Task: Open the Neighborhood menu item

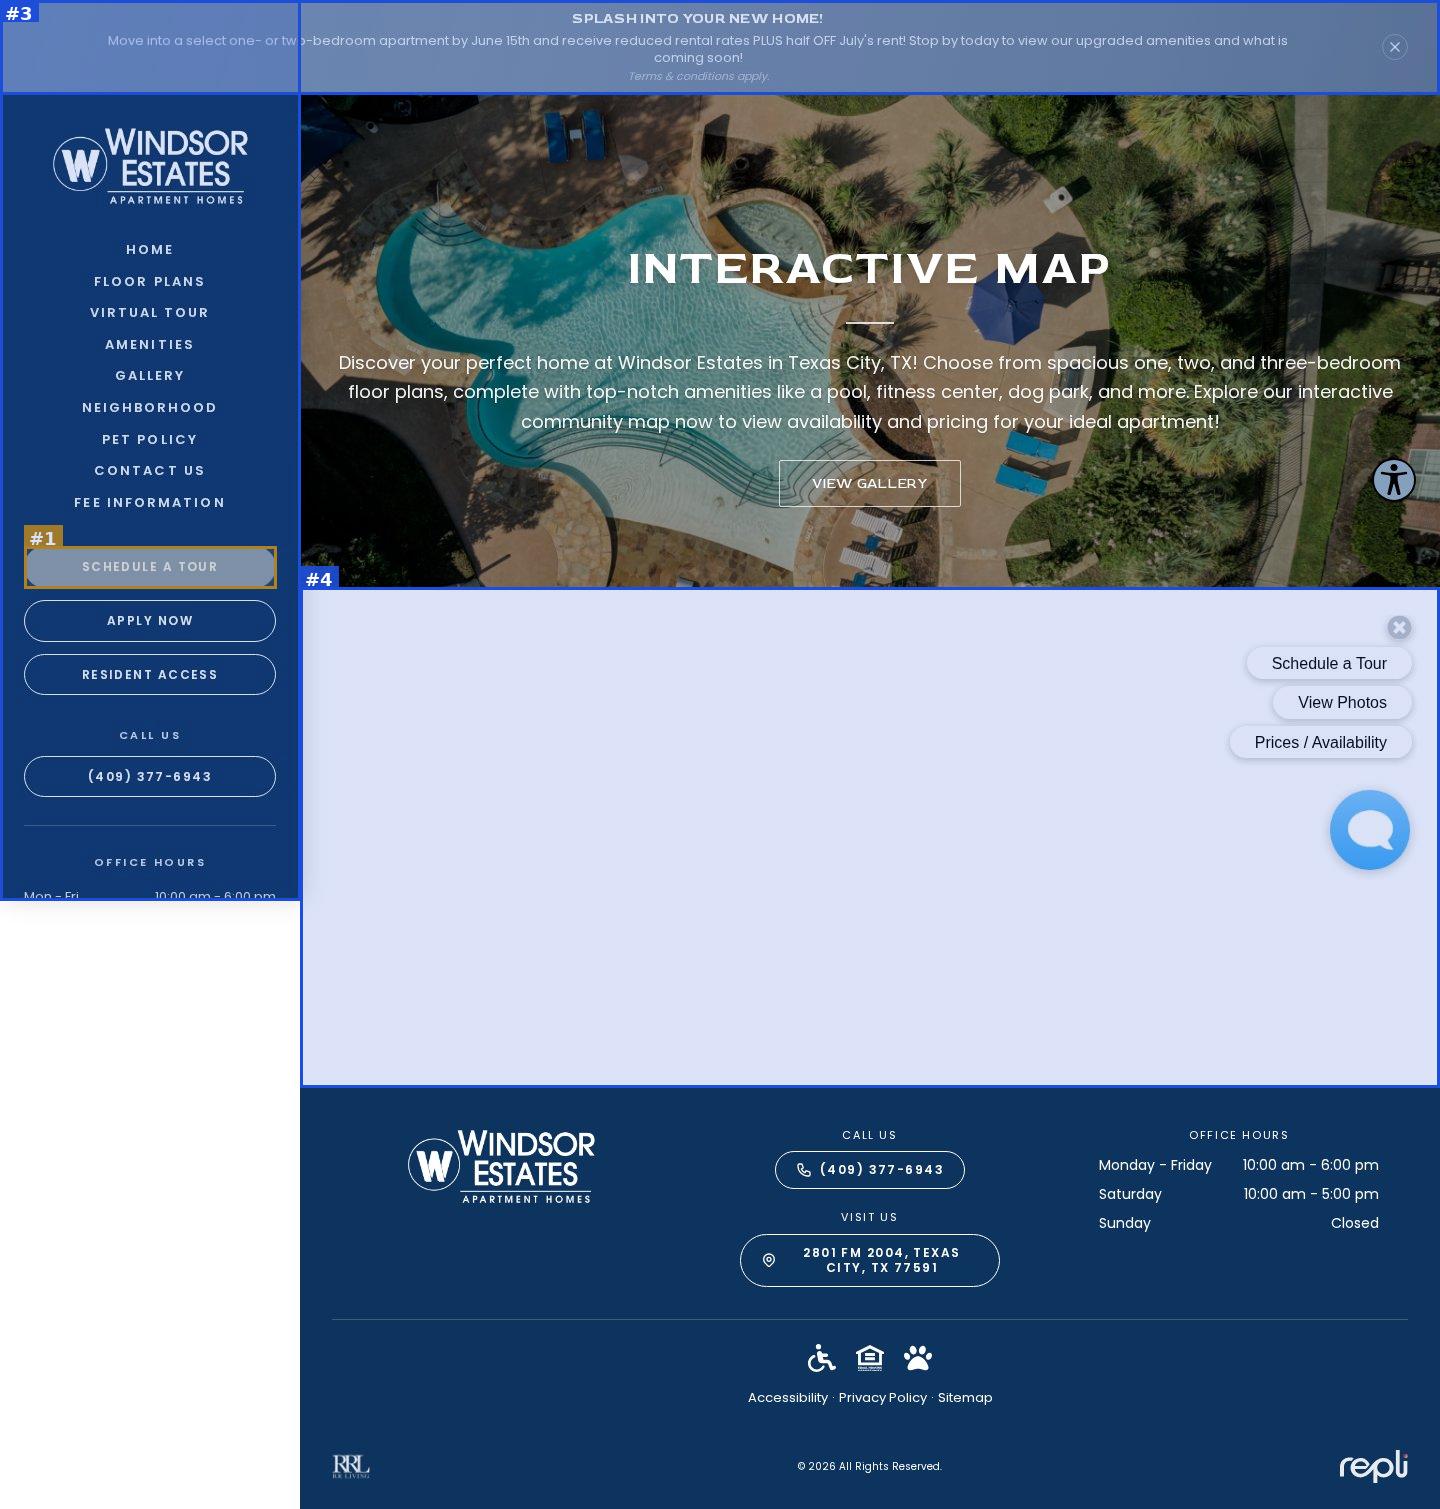Action: tap(150, 408)
